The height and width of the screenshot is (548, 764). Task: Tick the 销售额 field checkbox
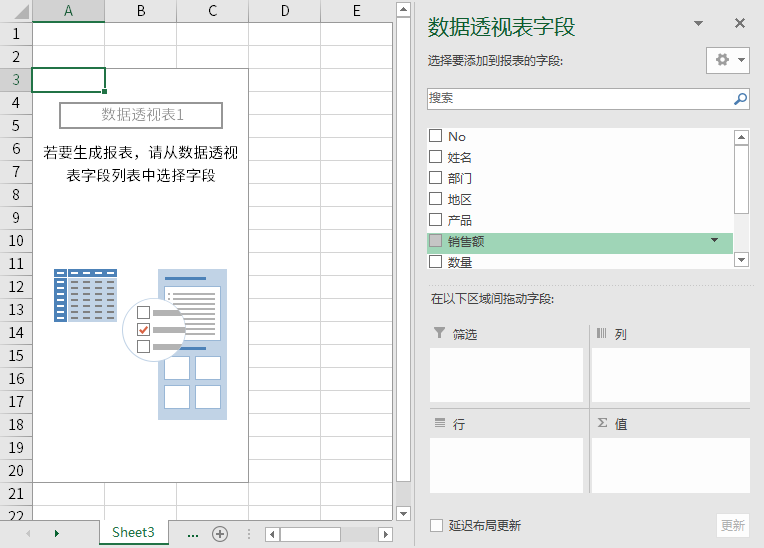point(435,241)
